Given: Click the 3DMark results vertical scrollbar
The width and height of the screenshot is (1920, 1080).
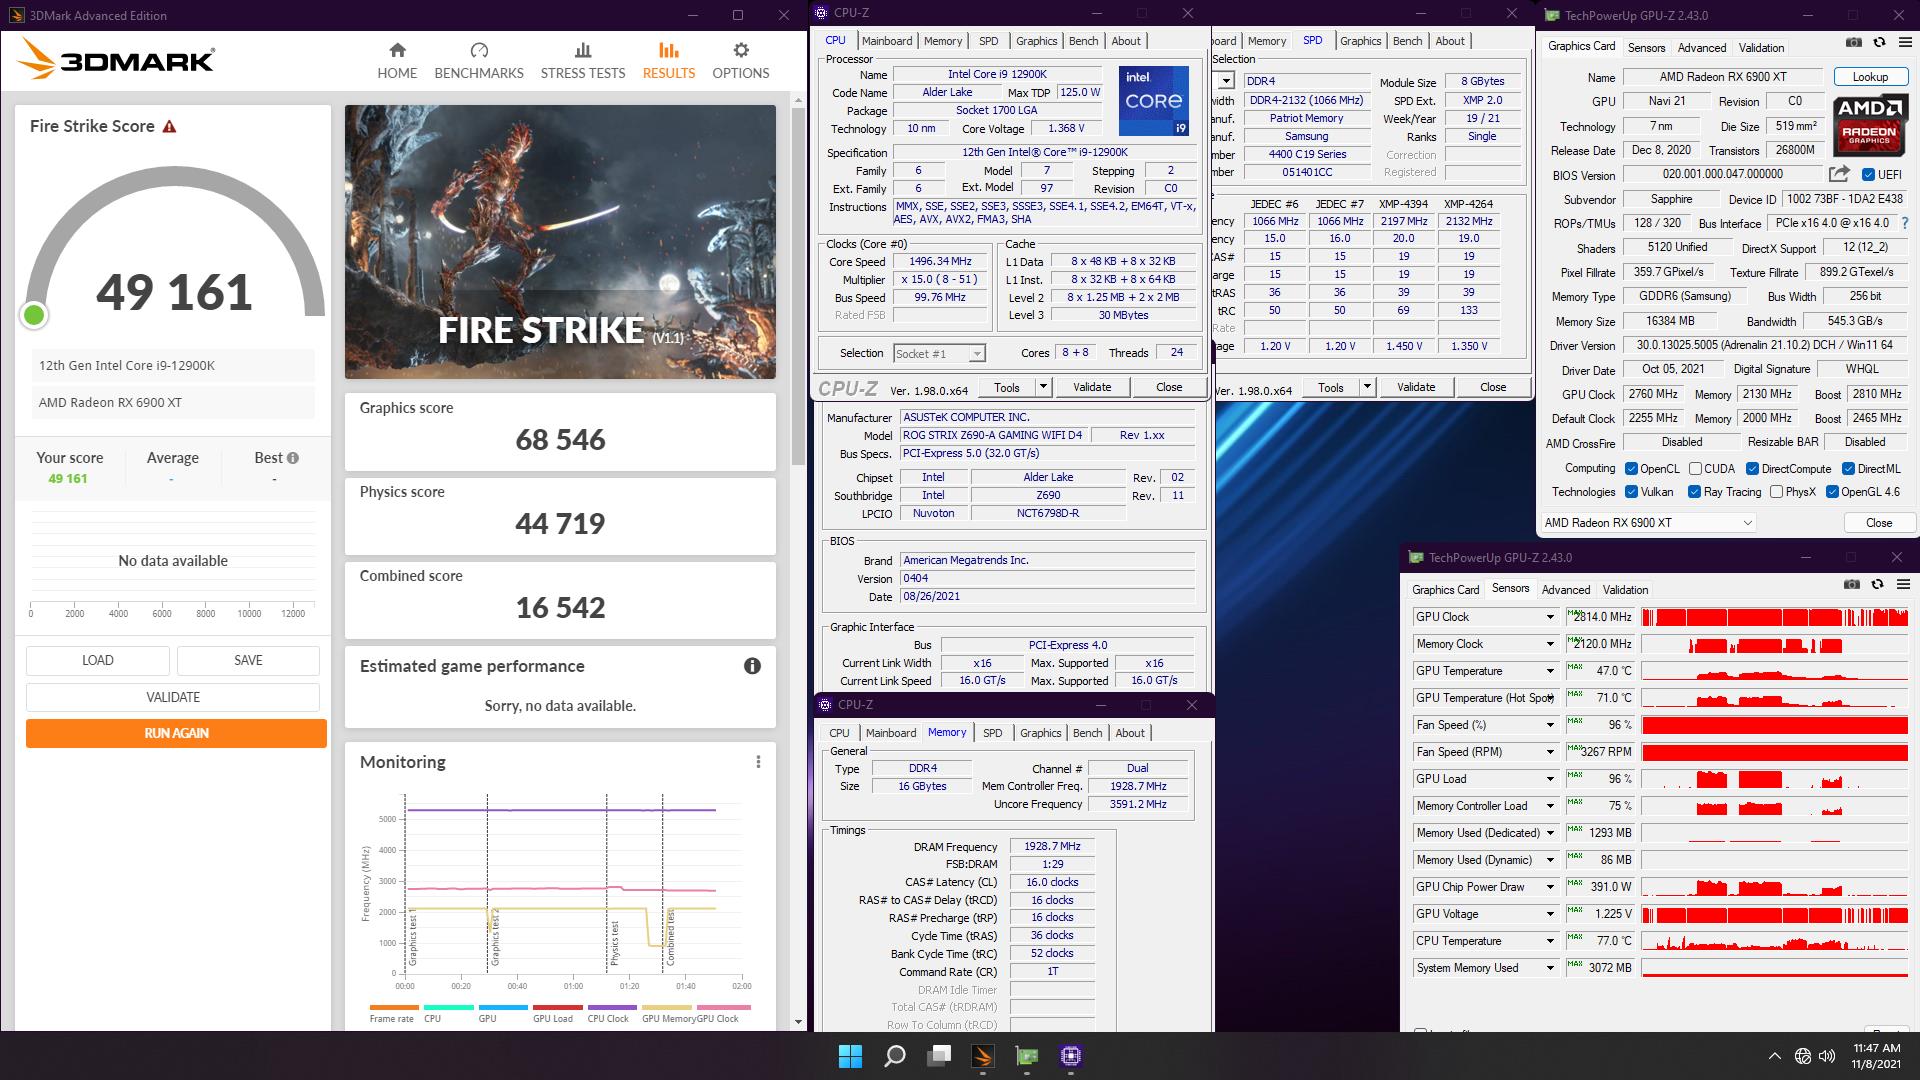Looking at the screenshot, I should click(x=798, y=285).
